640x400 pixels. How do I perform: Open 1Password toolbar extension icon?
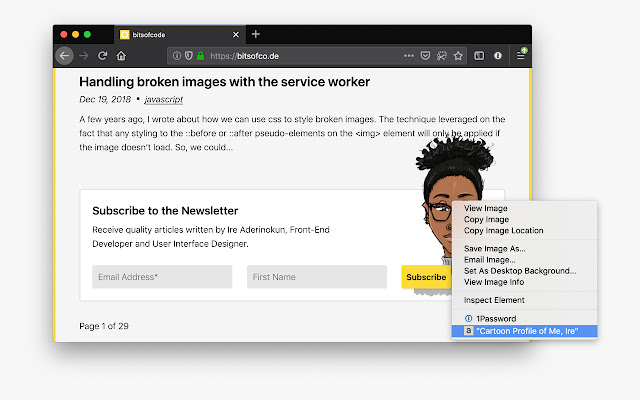498,56
